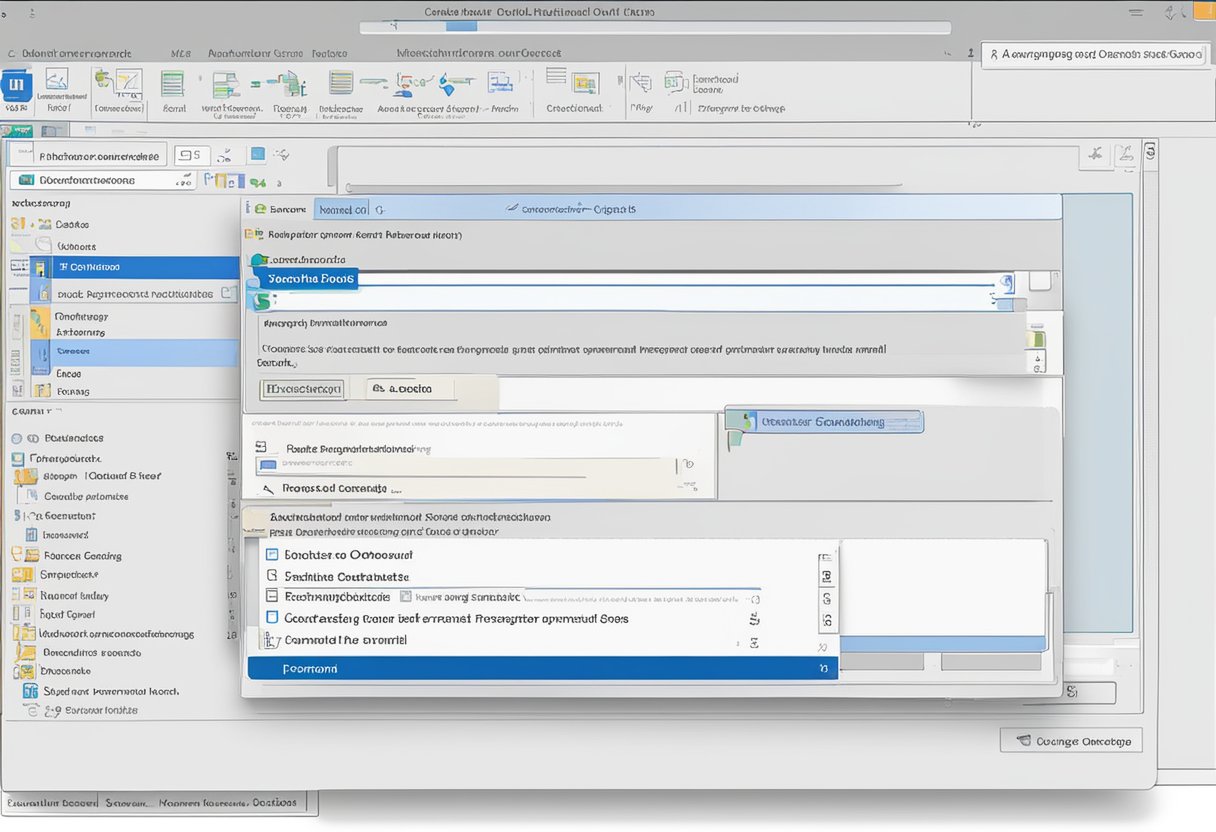The width and height of the screenshot is (1216, 832).
Task: Click the Coange Onestep button at bottom right
Action: pyautogui.click(x=1070, y=740)
